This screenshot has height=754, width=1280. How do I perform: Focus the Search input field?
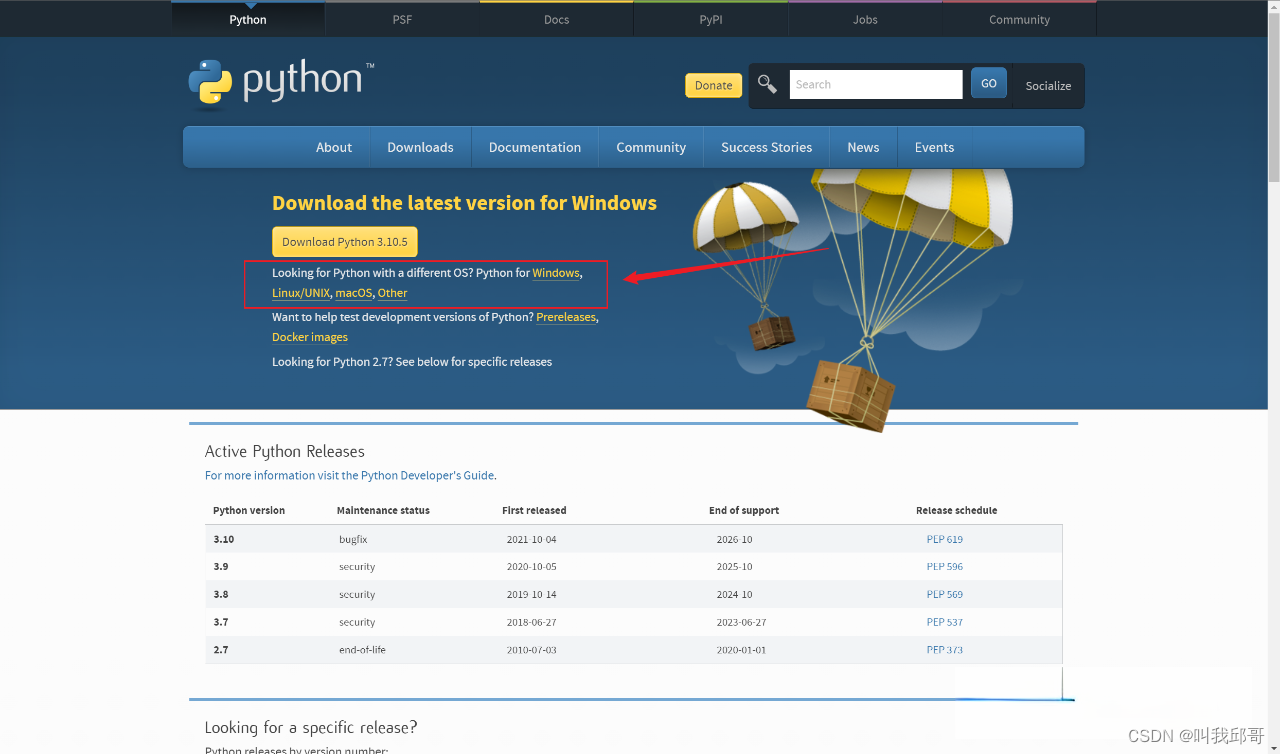[x=876, y=84]
